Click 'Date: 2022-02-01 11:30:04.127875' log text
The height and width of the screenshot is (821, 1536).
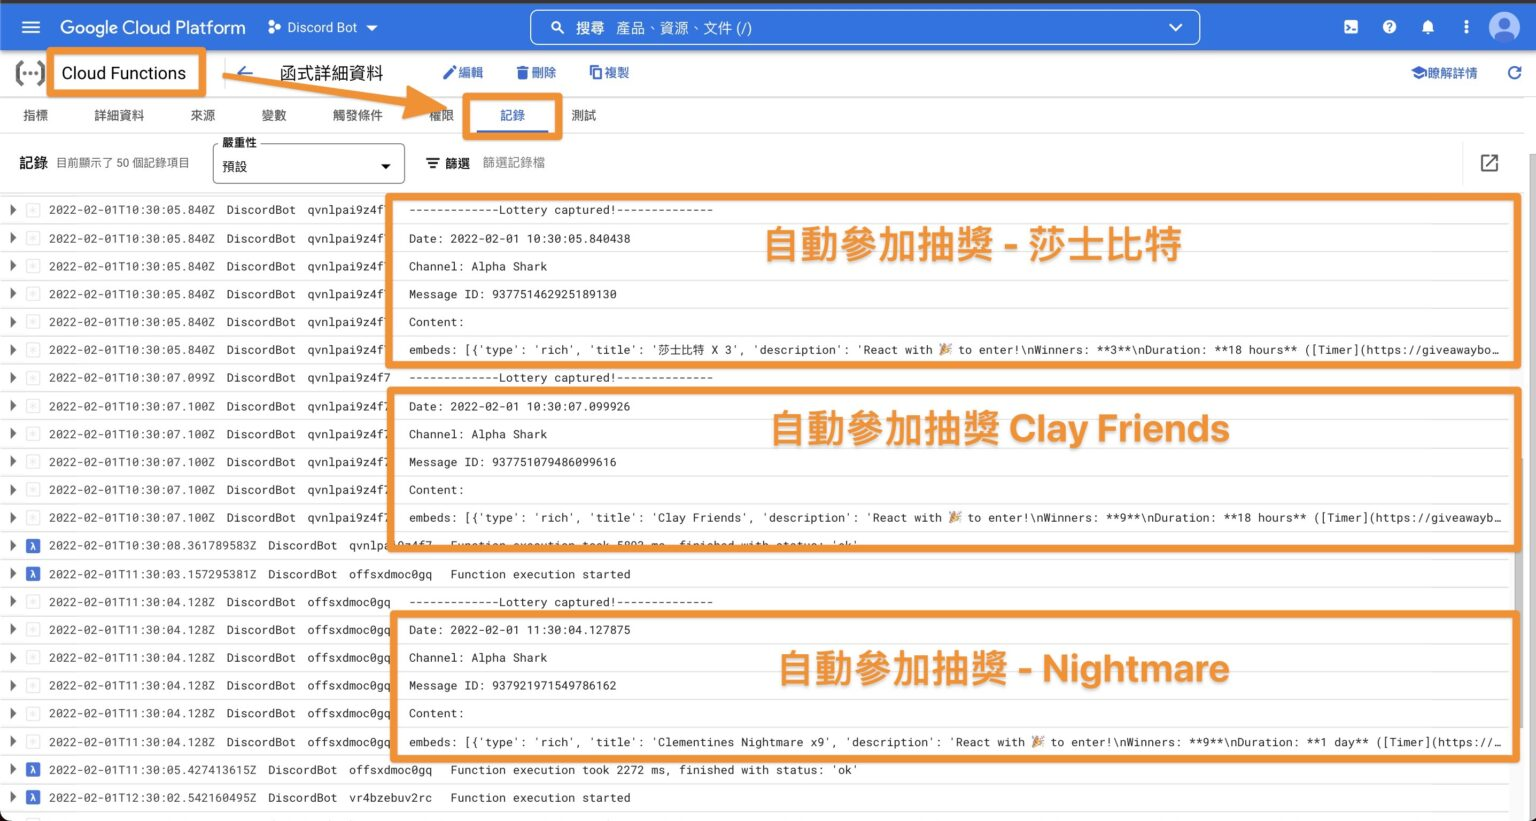click(x=519, y=630)
